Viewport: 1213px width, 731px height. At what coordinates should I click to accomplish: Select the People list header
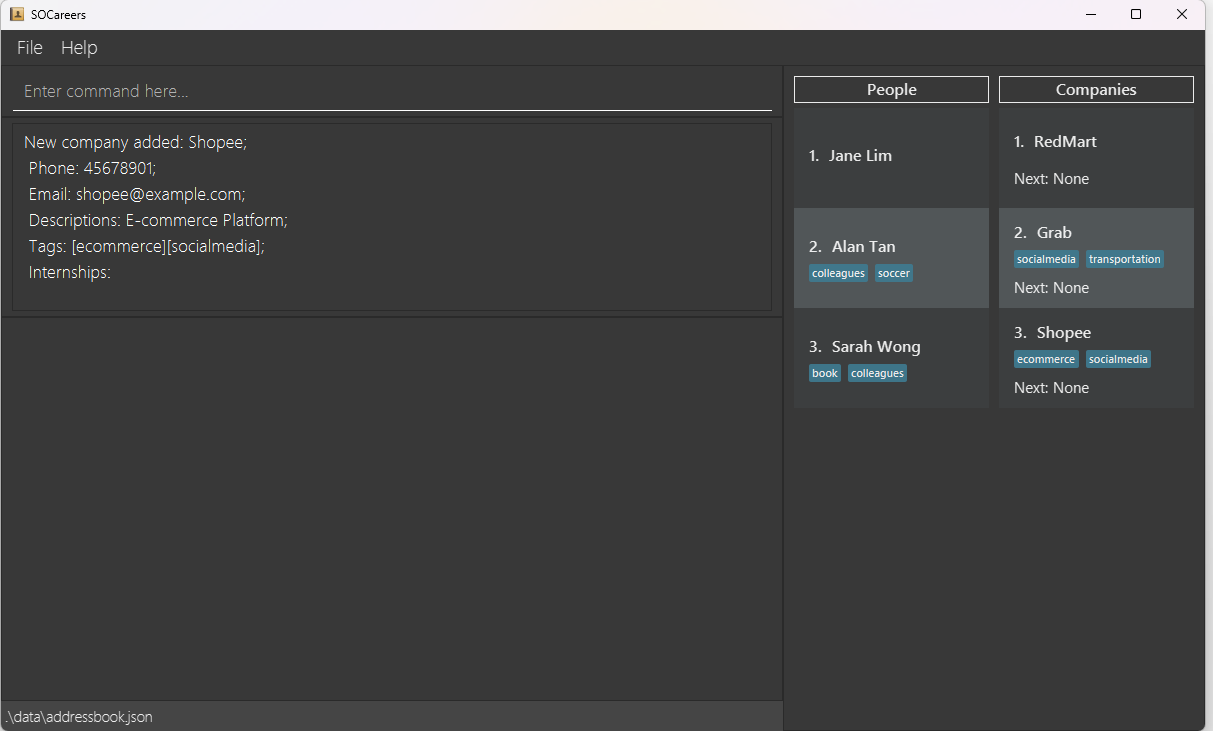point(891,90)
